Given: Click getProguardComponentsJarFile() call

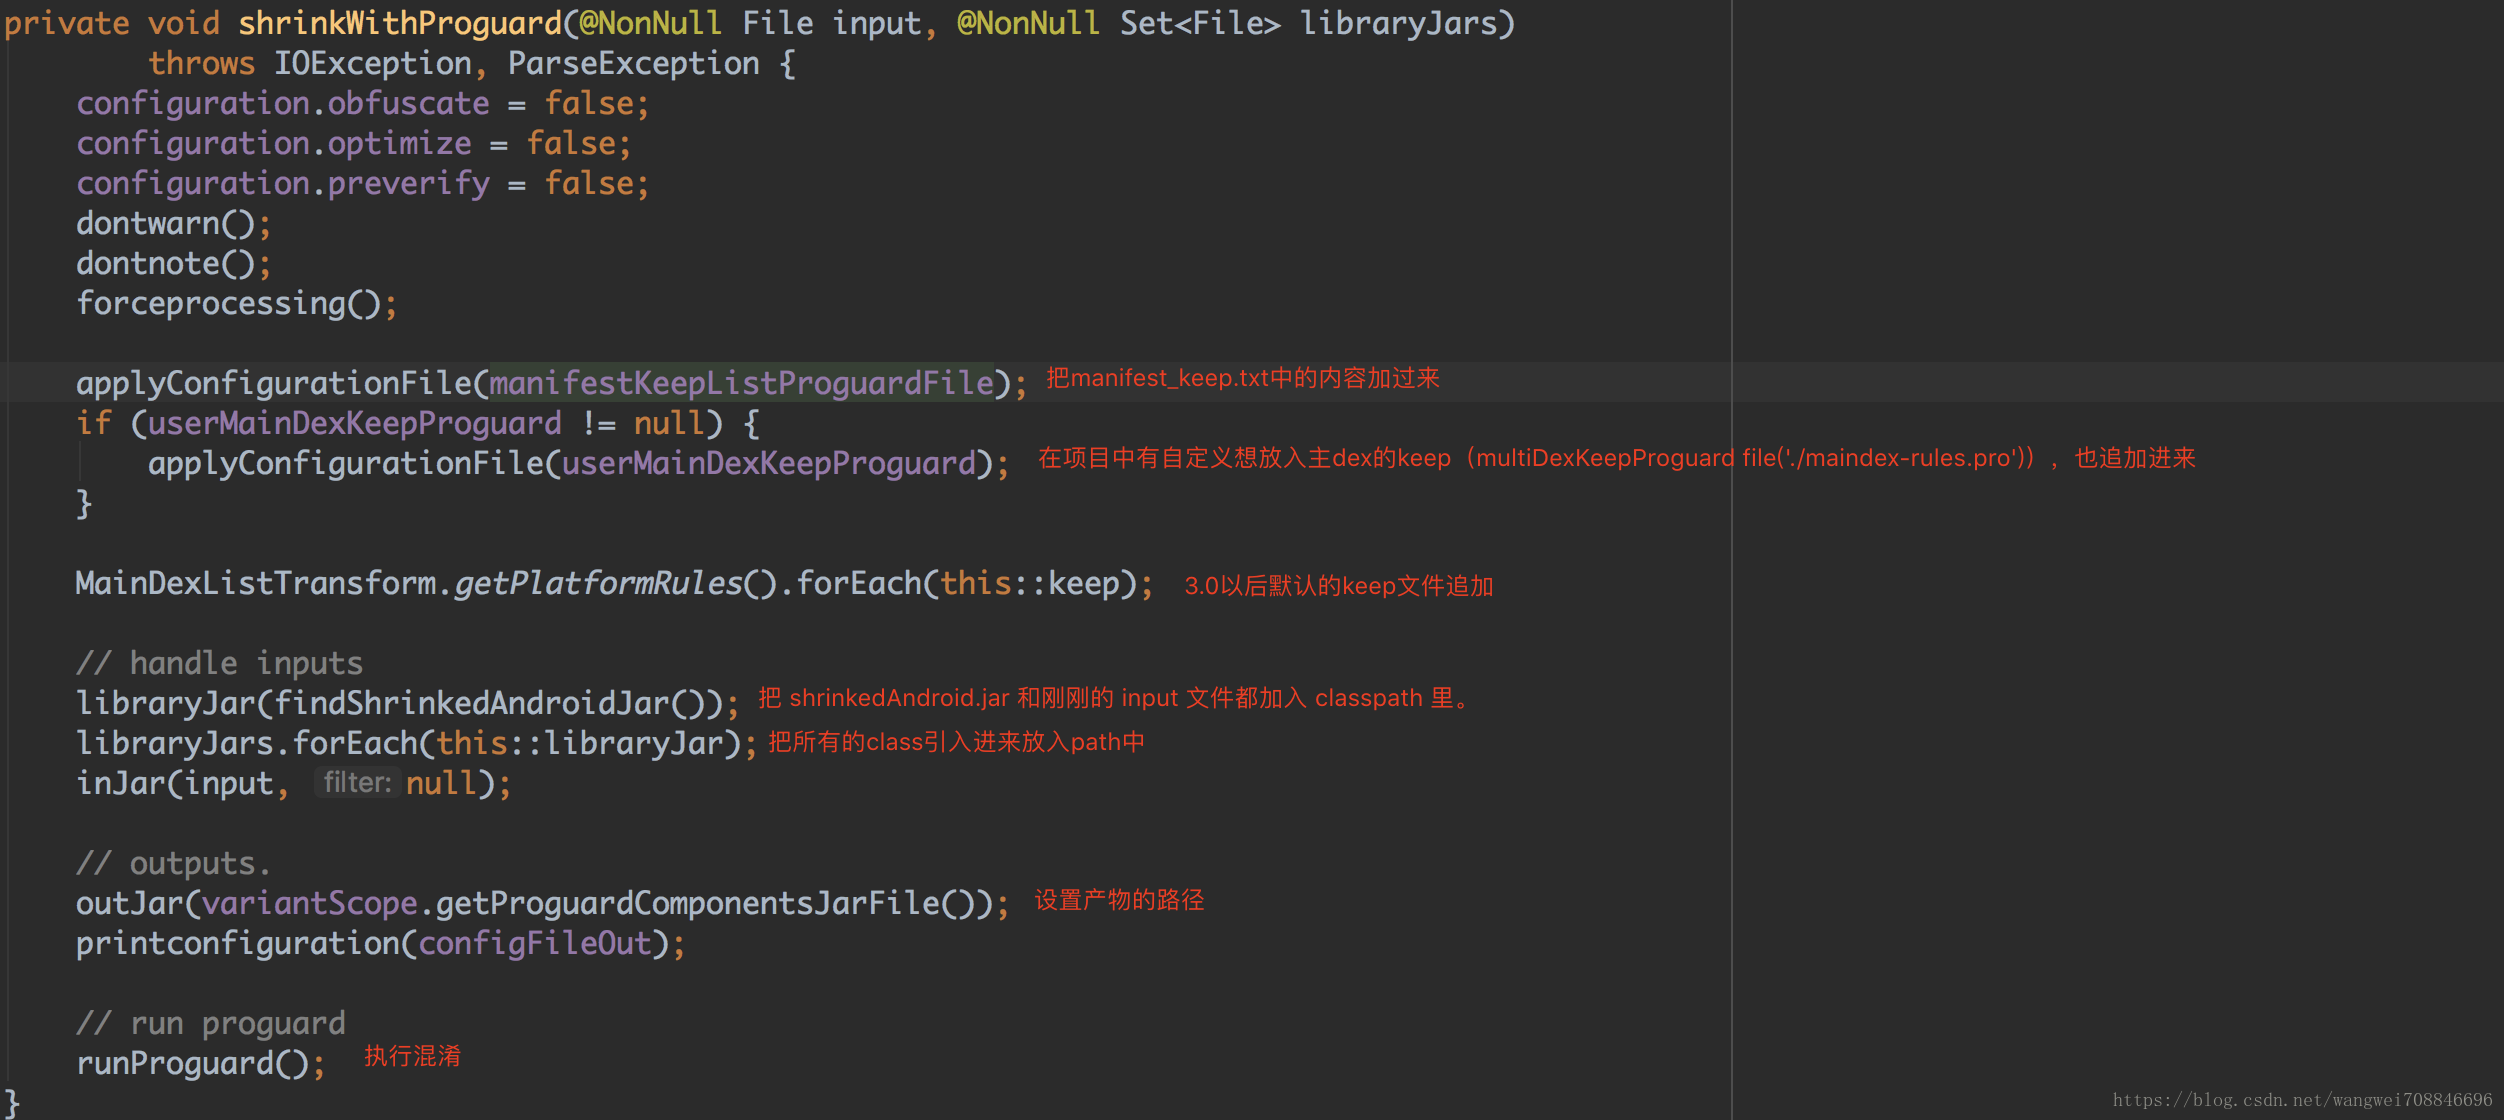Looking at the screenshot, I should [x=705, y=903].
